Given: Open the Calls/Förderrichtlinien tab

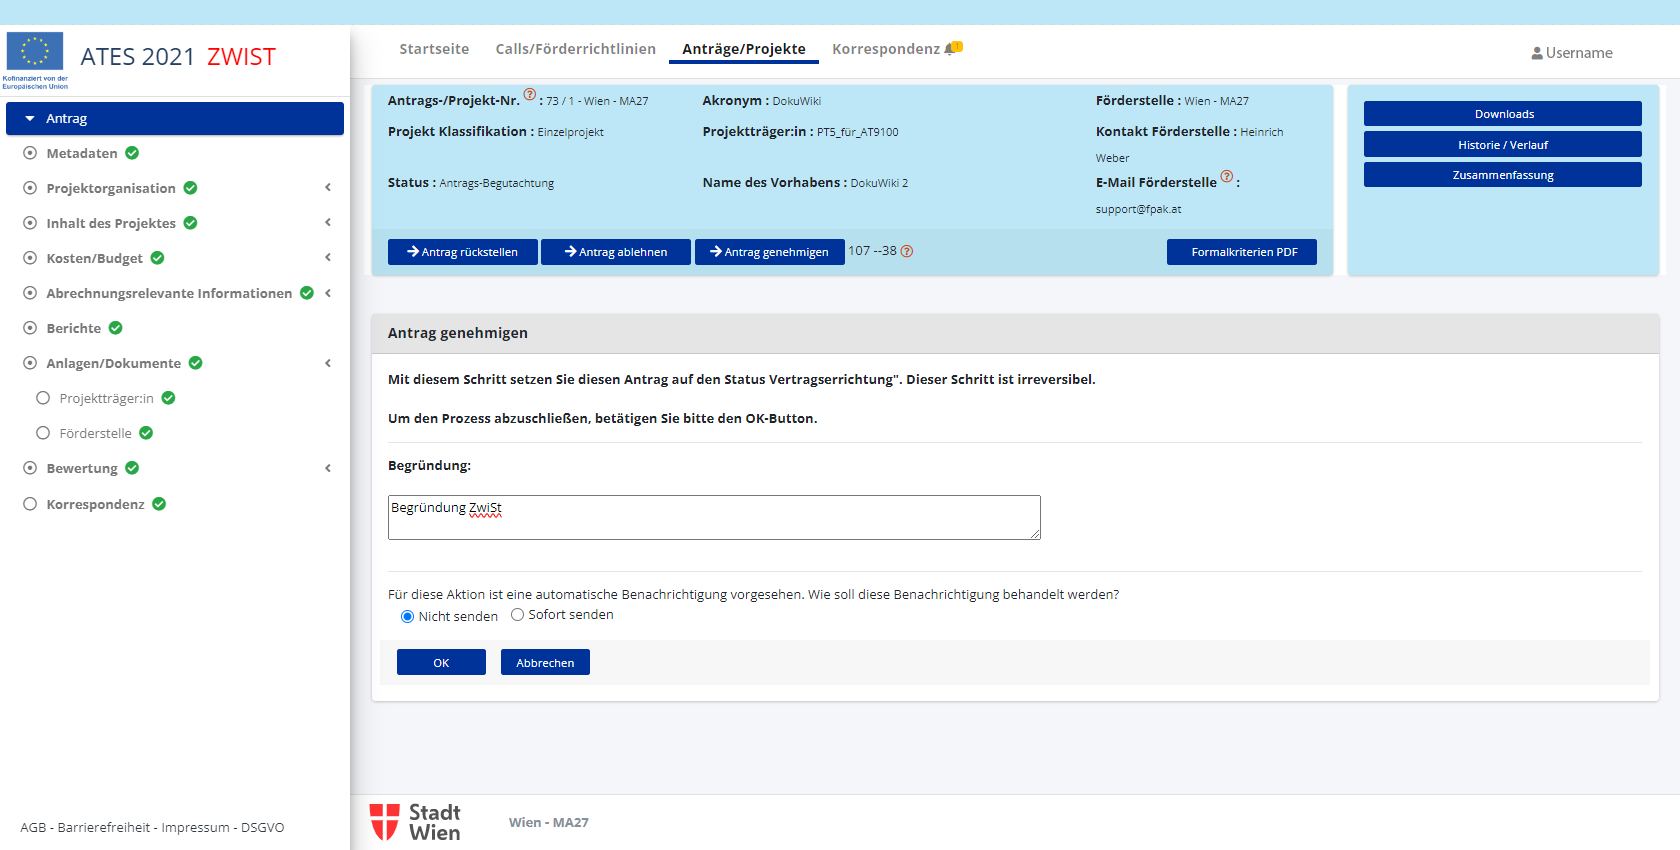Looking at the screenshot, I should click(575, 49).
